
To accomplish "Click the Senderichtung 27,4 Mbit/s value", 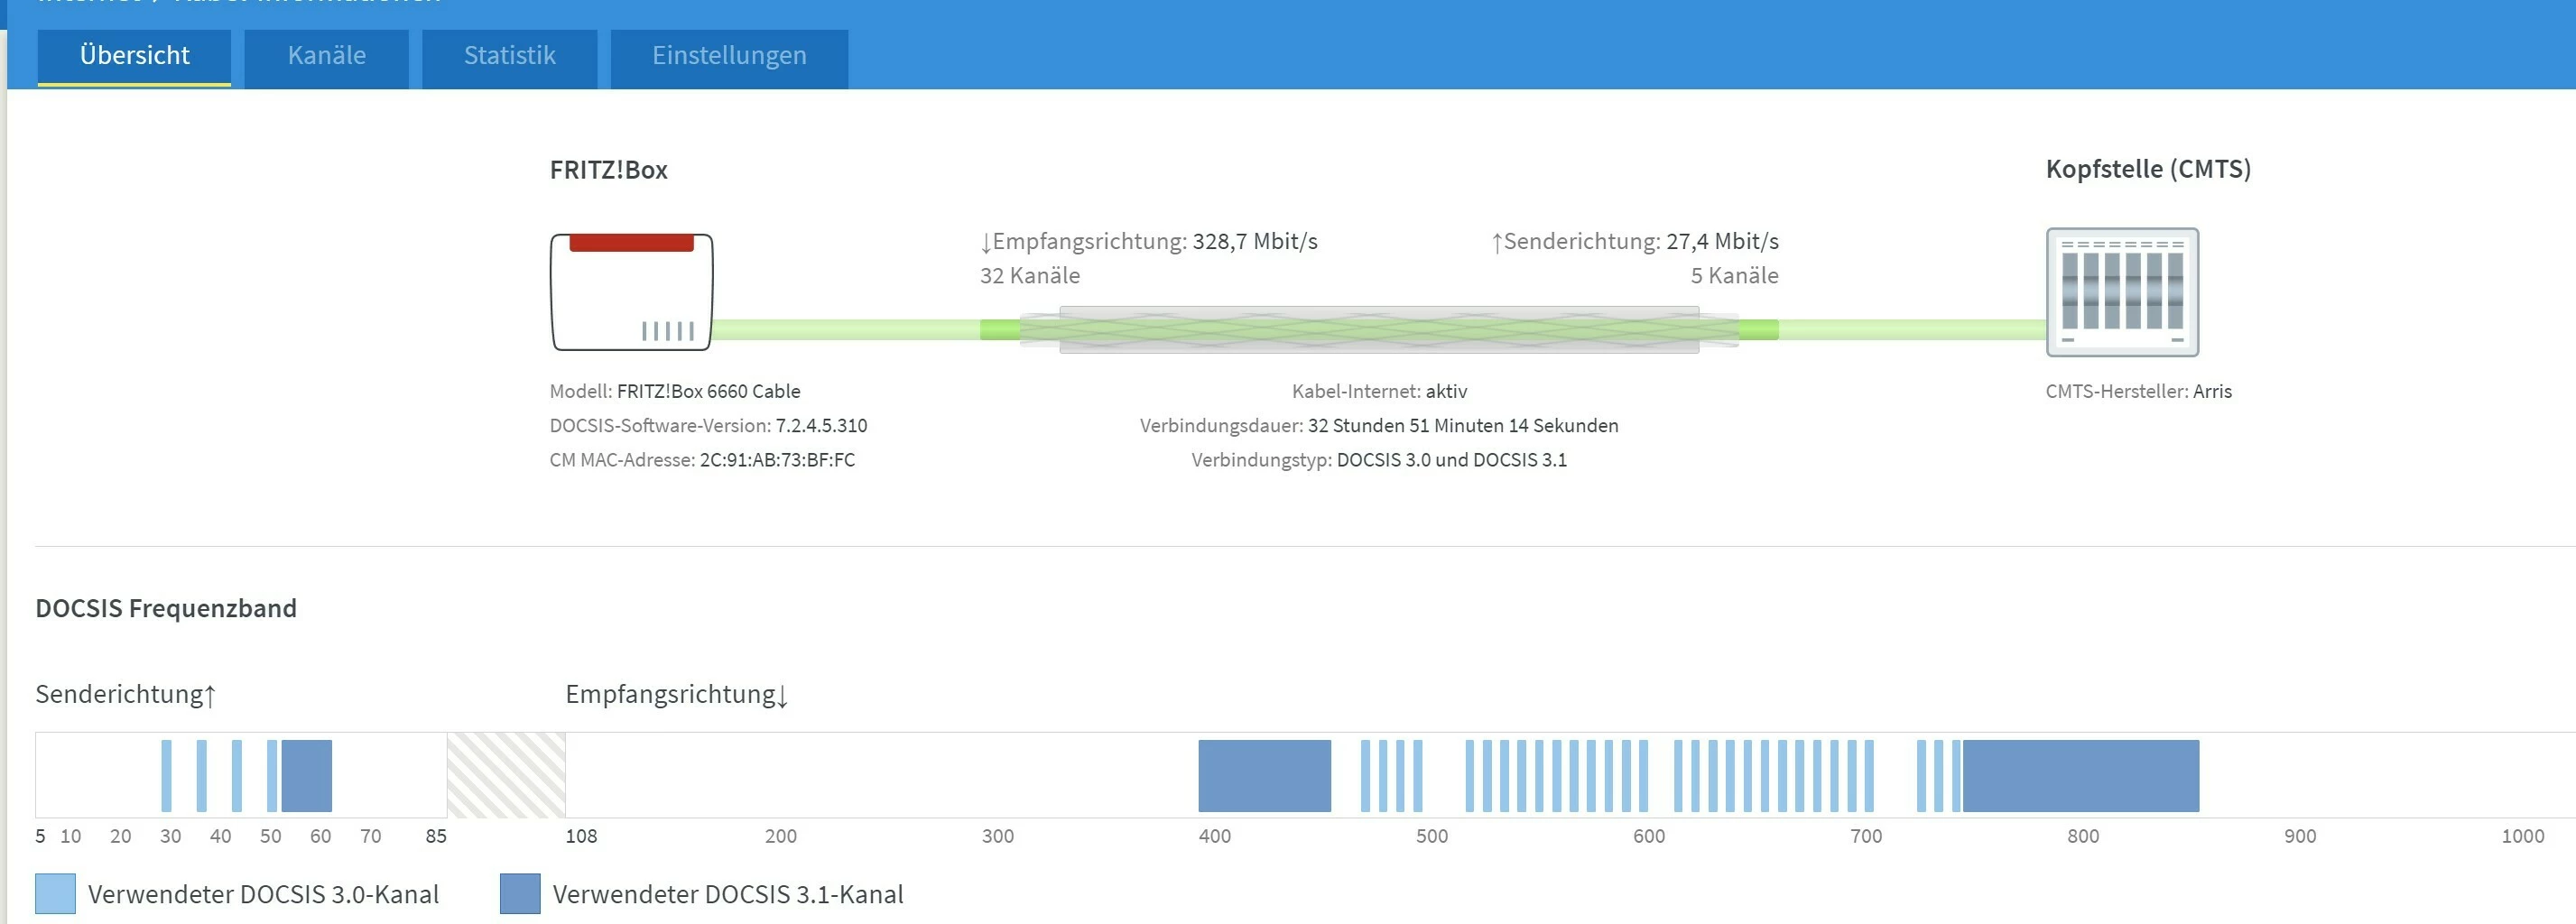I will click(1722, 241).
